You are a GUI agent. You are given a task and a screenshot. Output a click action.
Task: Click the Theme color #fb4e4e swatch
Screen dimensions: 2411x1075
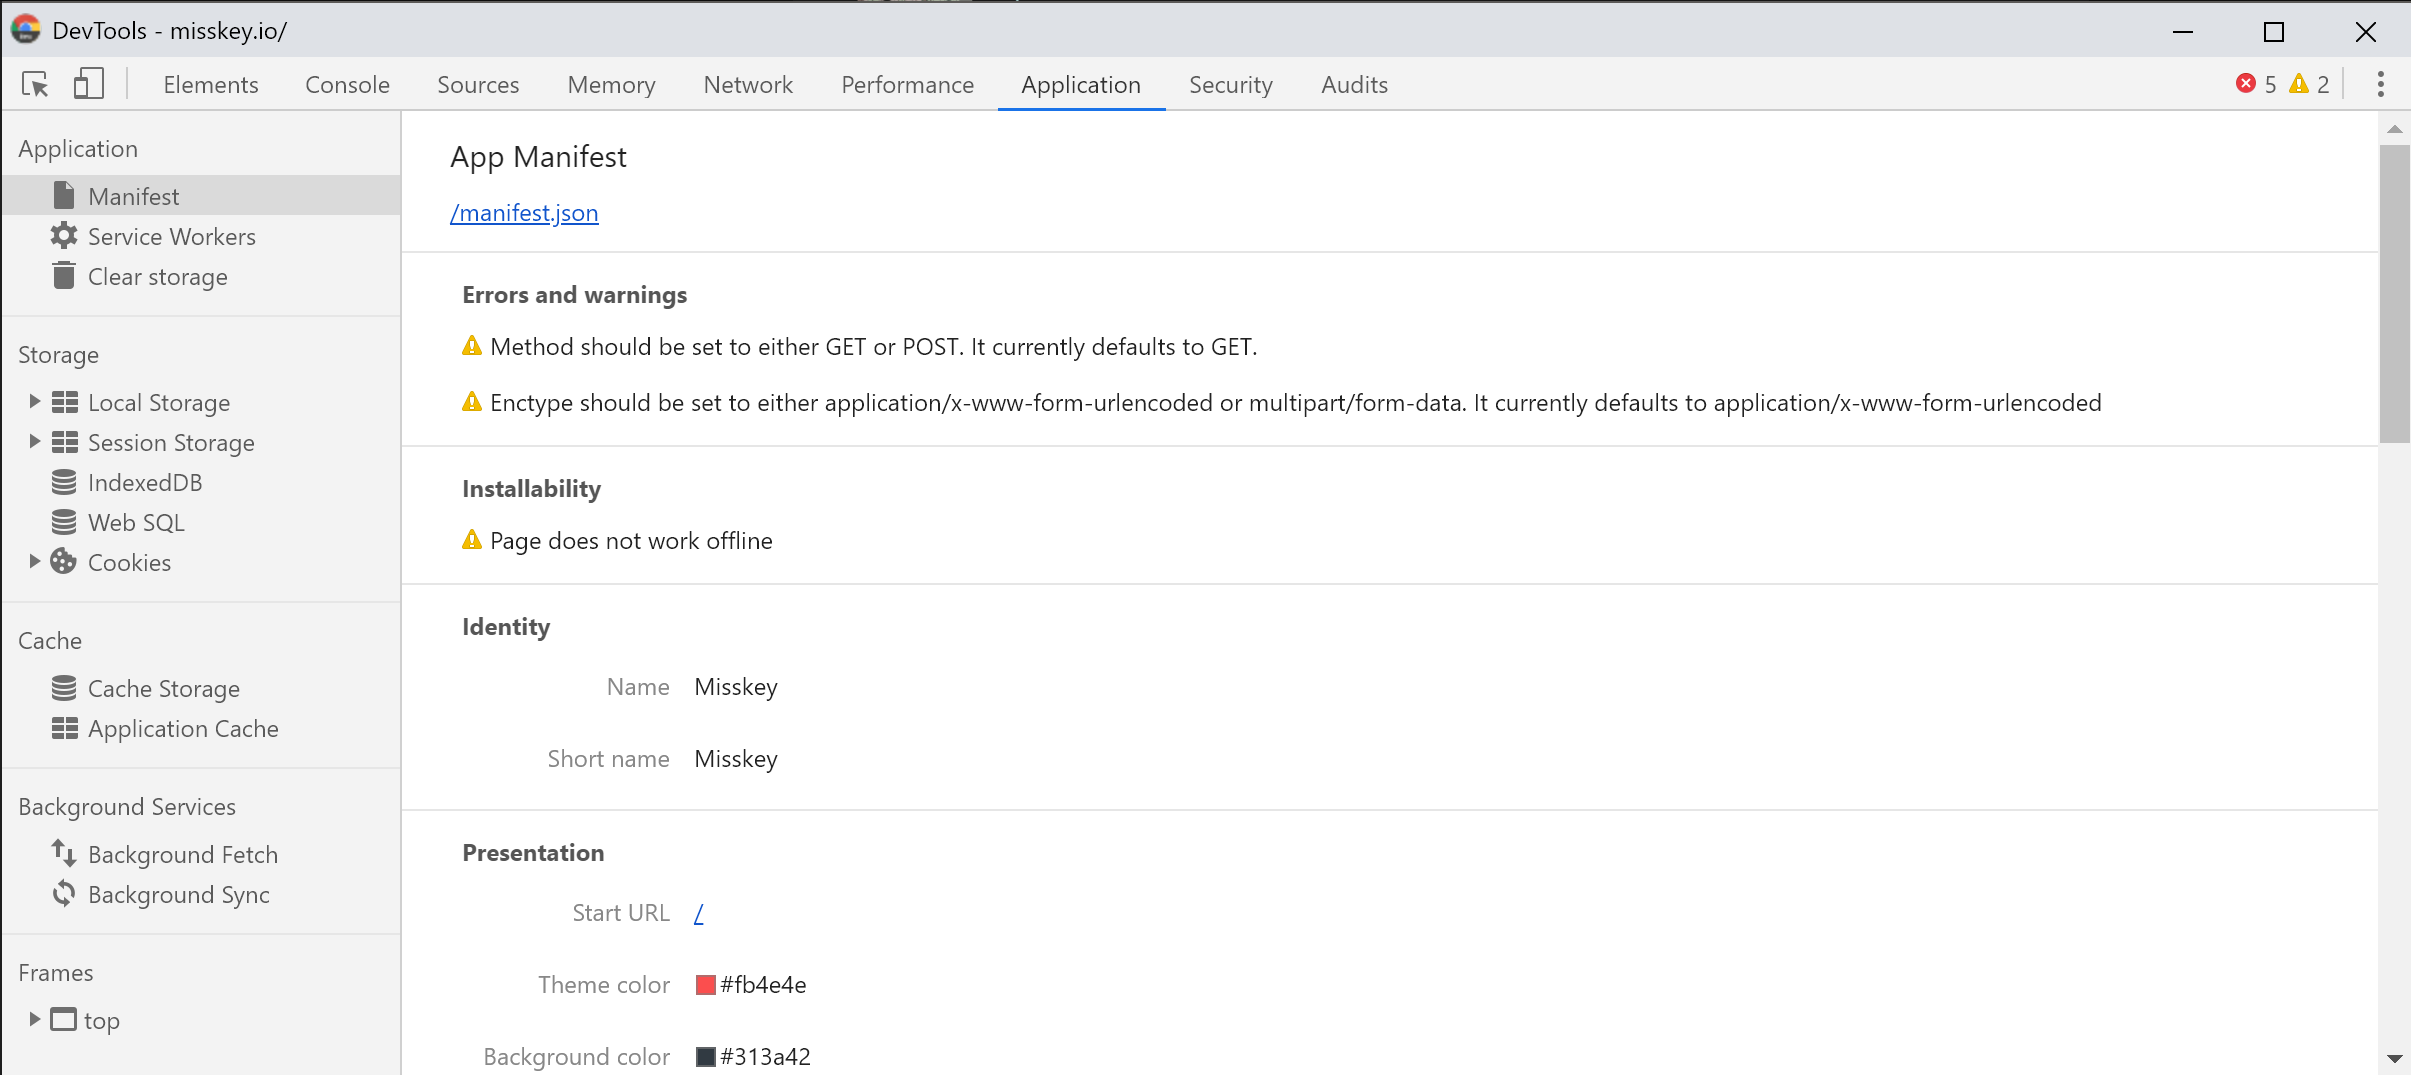(706, 985)
